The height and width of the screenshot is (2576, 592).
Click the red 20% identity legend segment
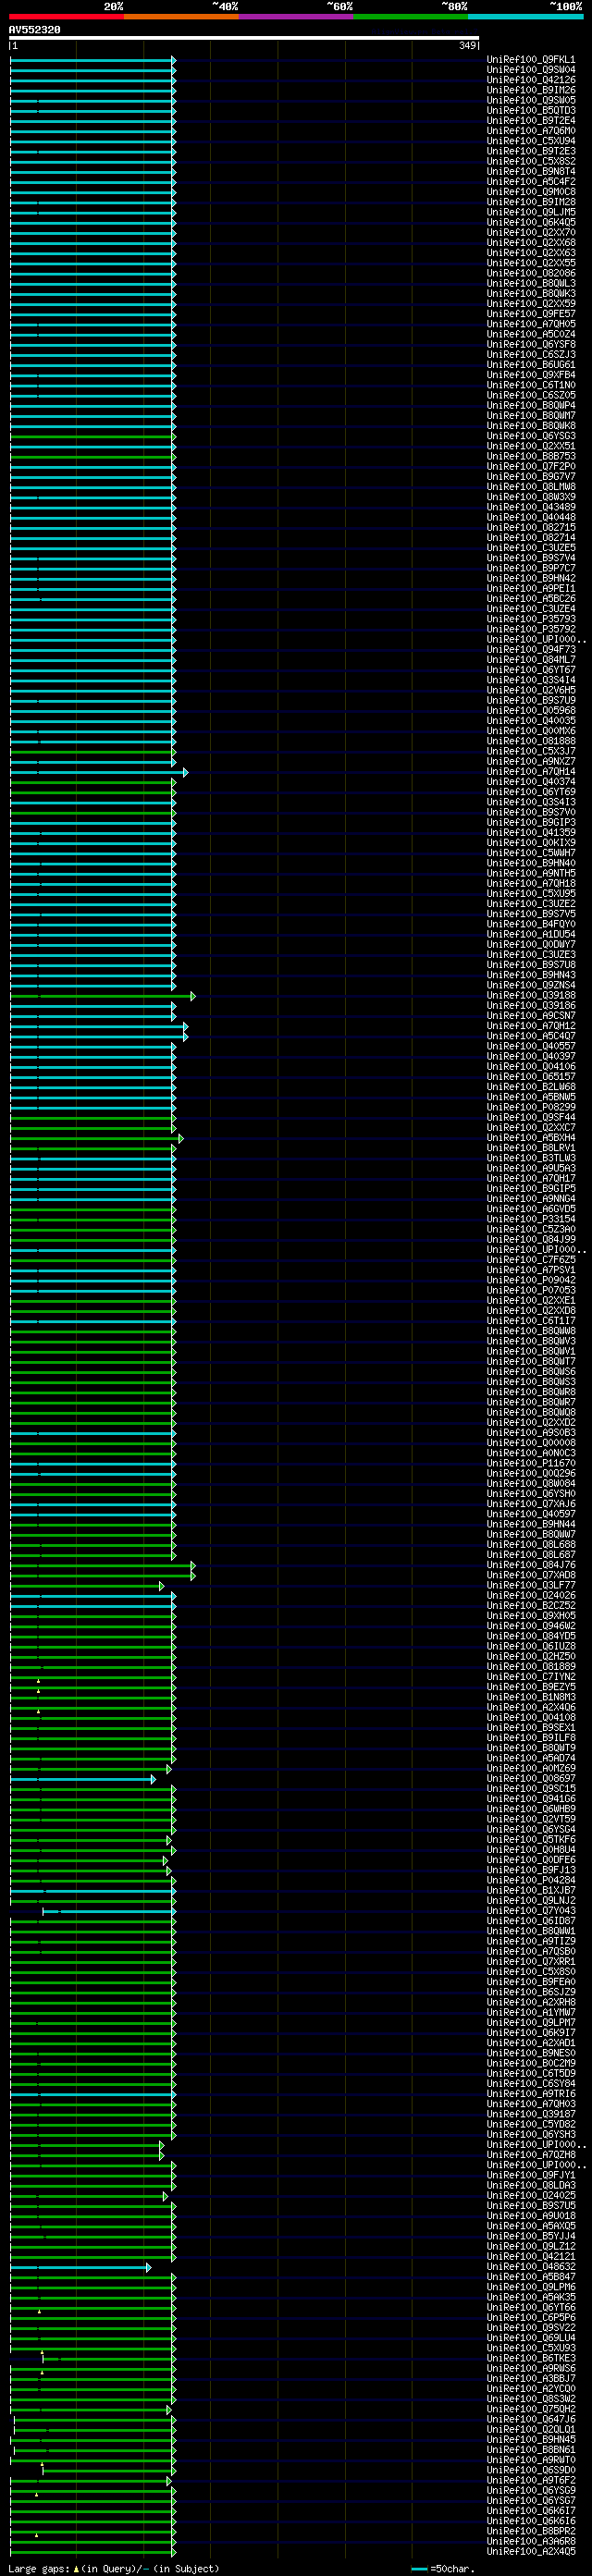click(66, 17)
